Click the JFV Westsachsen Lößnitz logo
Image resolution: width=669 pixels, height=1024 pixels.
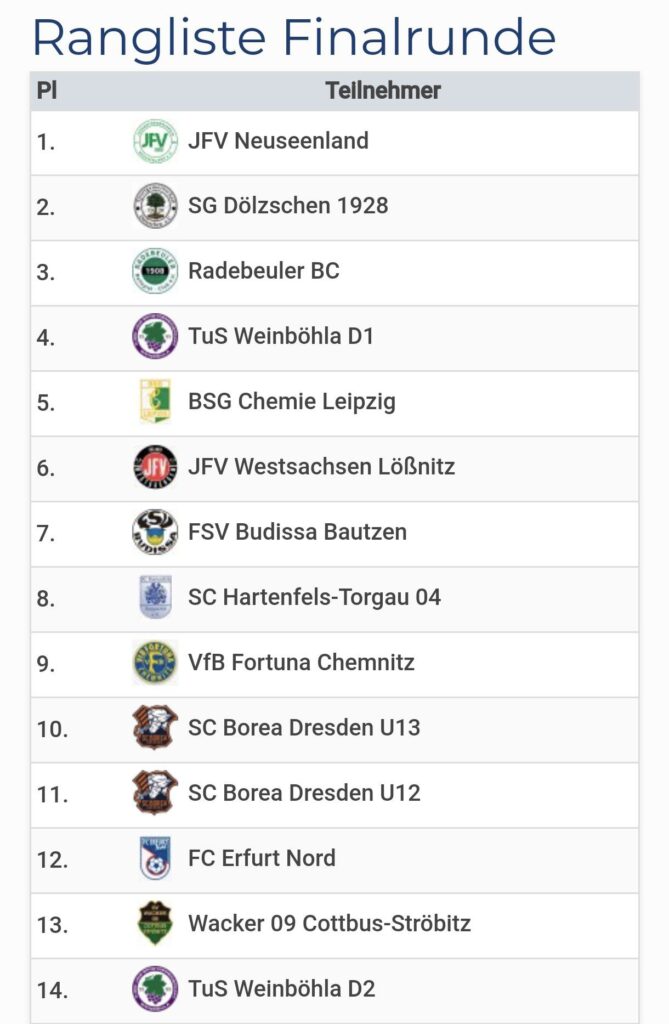[x=155, y=467]
